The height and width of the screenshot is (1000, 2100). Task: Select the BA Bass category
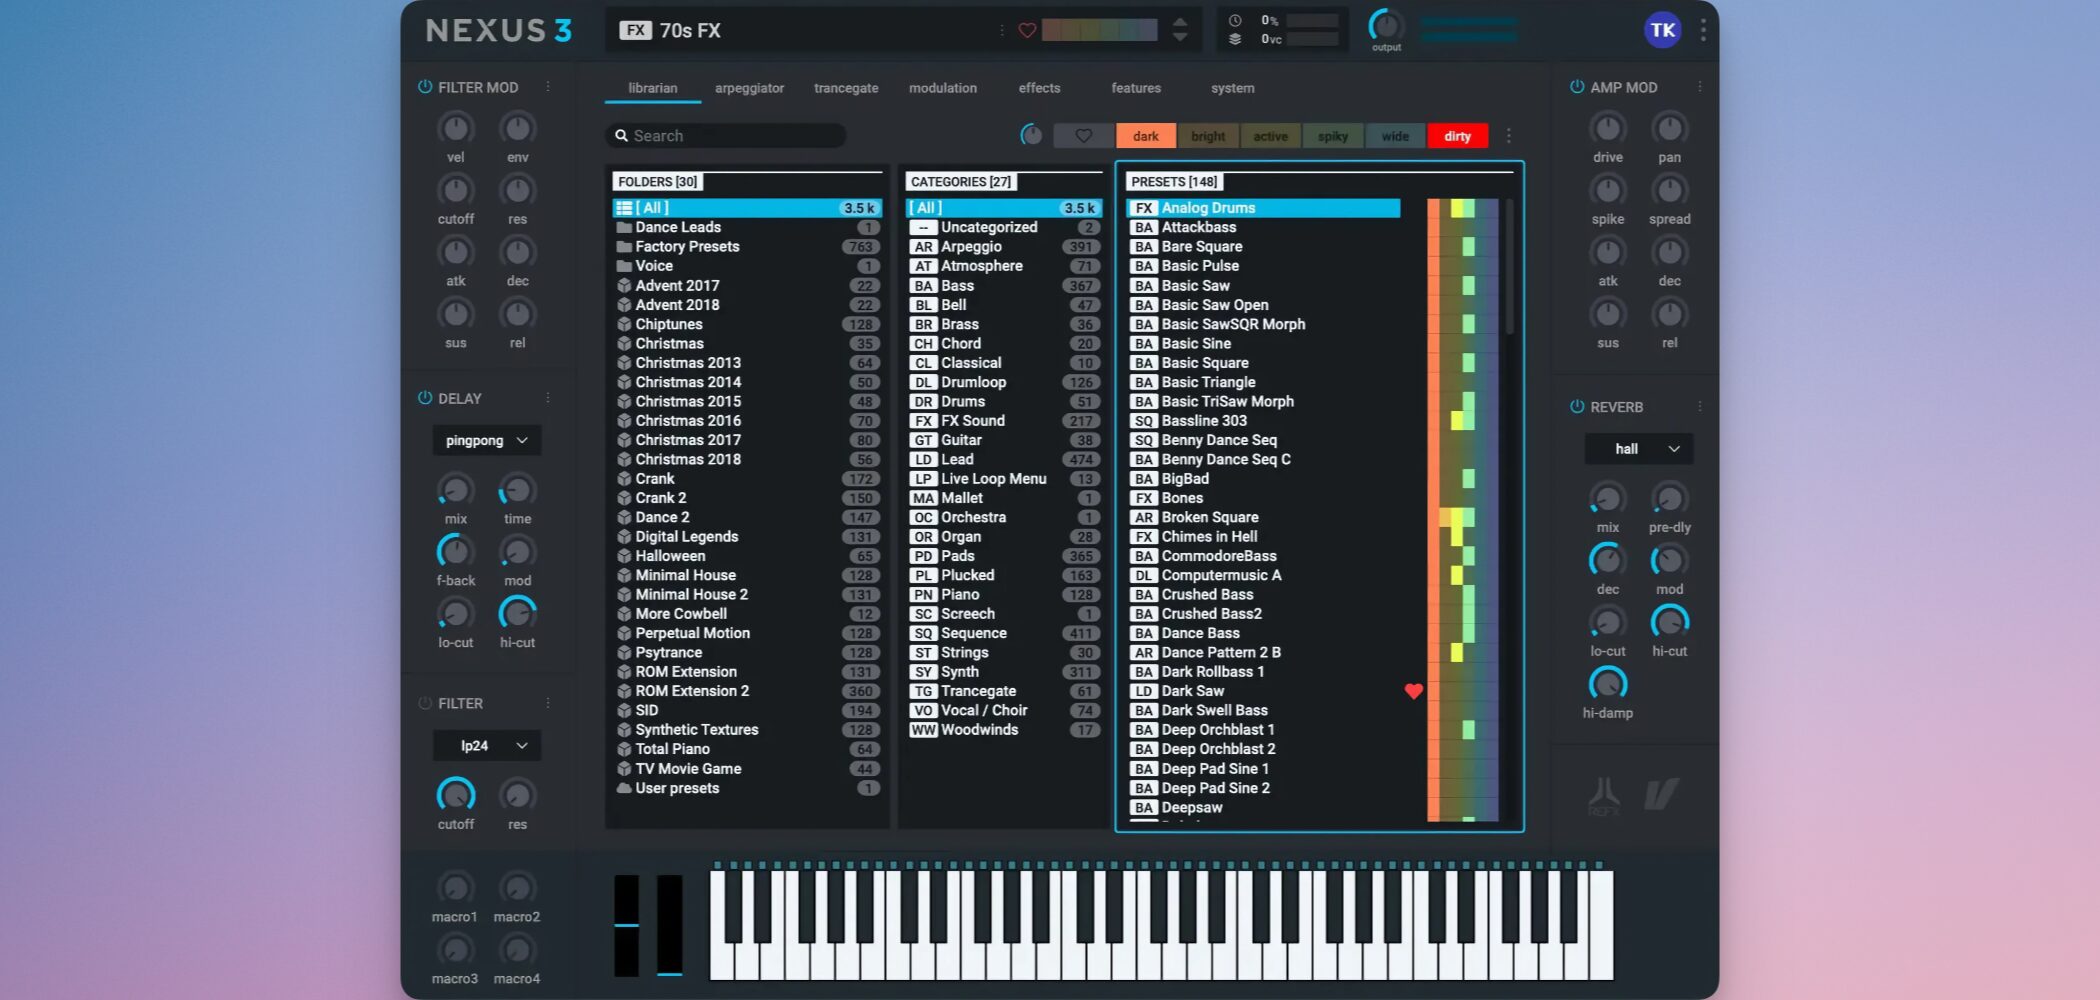coord(1003,286)
